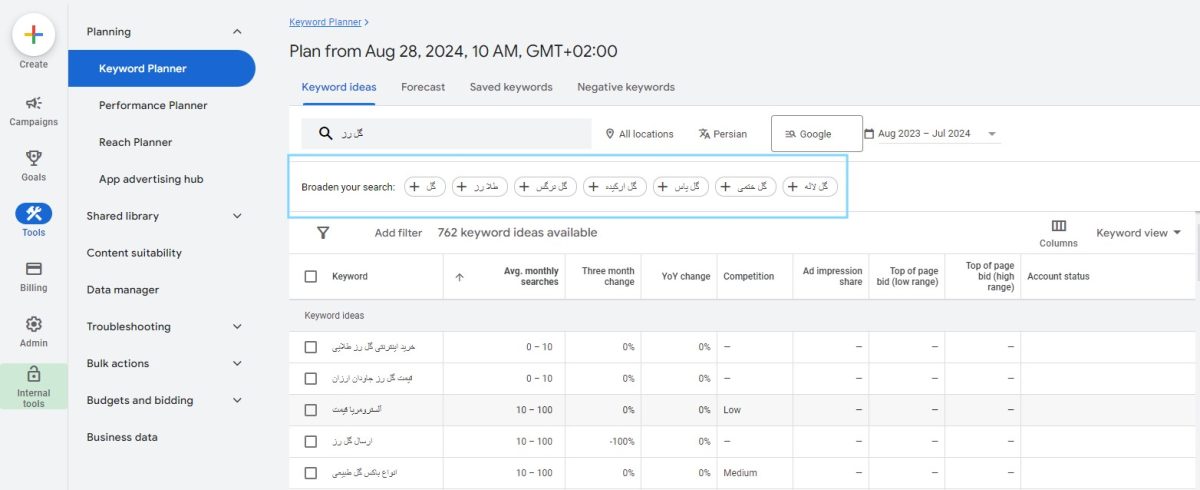Sort by YoY change column
This screenshot has width=1200, height=490.
point(686,276)
